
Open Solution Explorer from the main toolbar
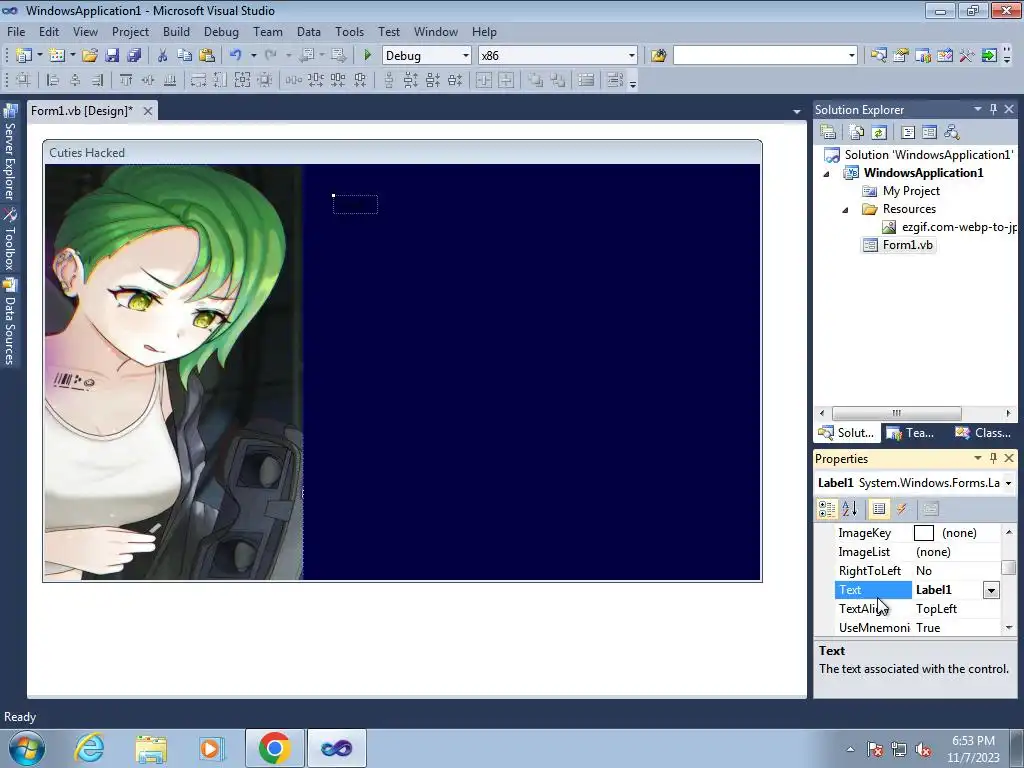[x=878, y=56]
